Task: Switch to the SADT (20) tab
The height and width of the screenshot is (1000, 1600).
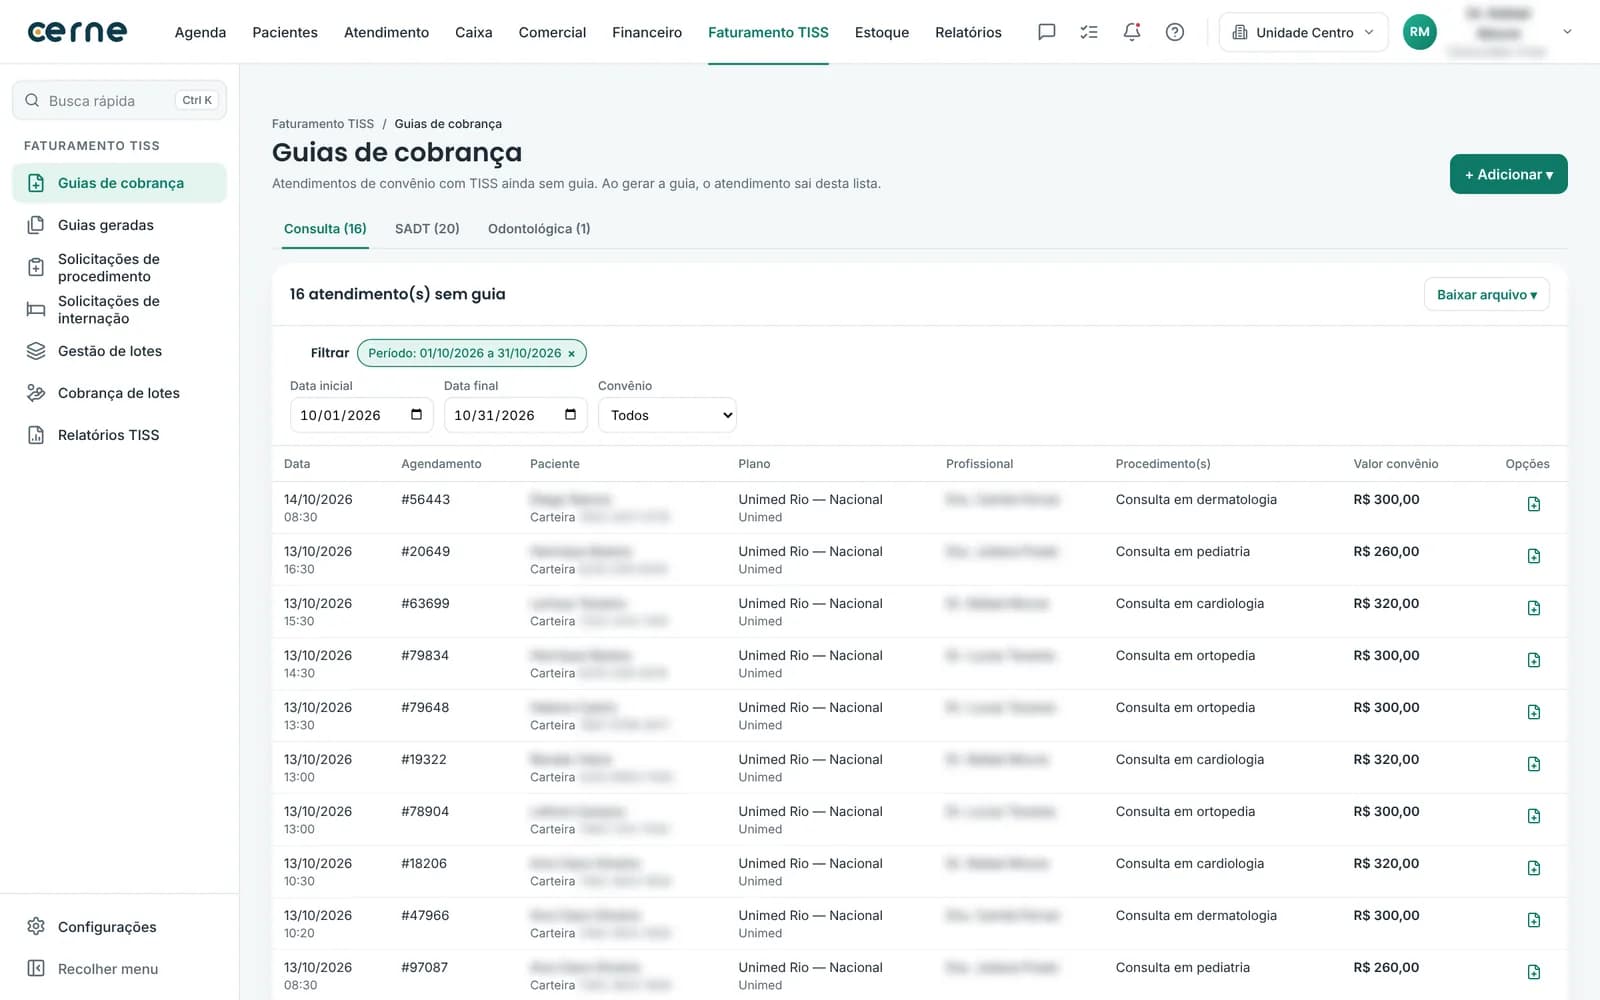Action: pos(427,229)
